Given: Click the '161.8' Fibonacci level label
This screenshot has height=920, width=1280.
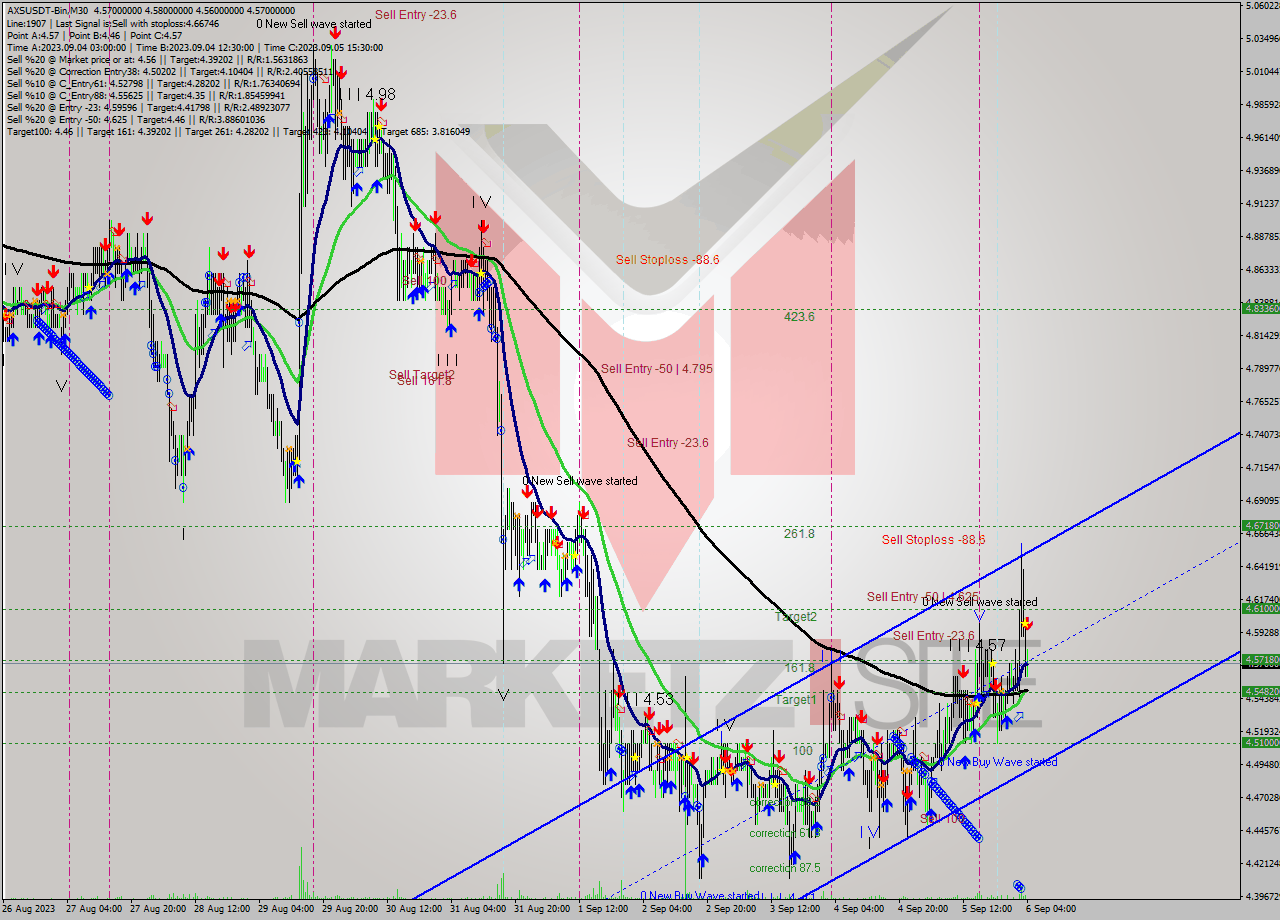Looking at the screenshot, I should click(799, 667).
